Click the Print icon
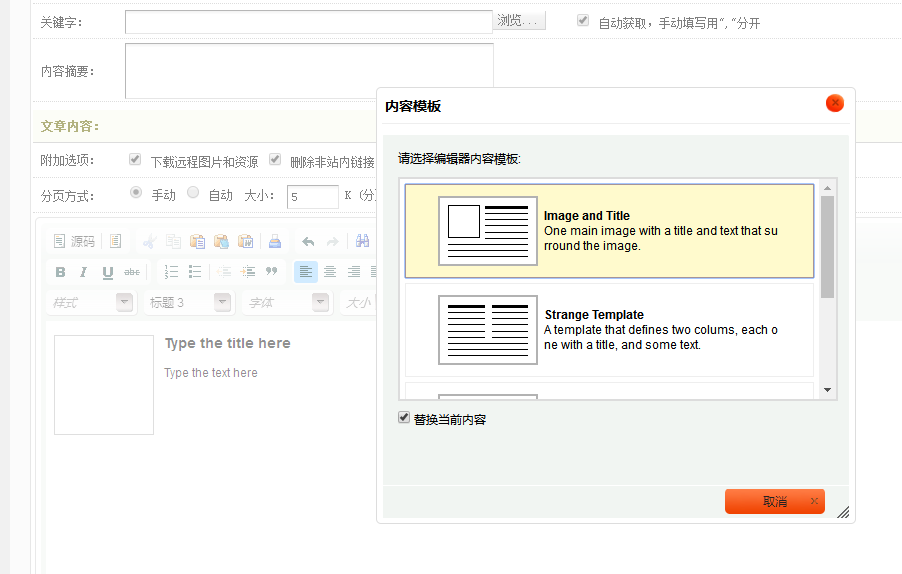The width and height of the screenshot is (902, 574). pos(275,241)
